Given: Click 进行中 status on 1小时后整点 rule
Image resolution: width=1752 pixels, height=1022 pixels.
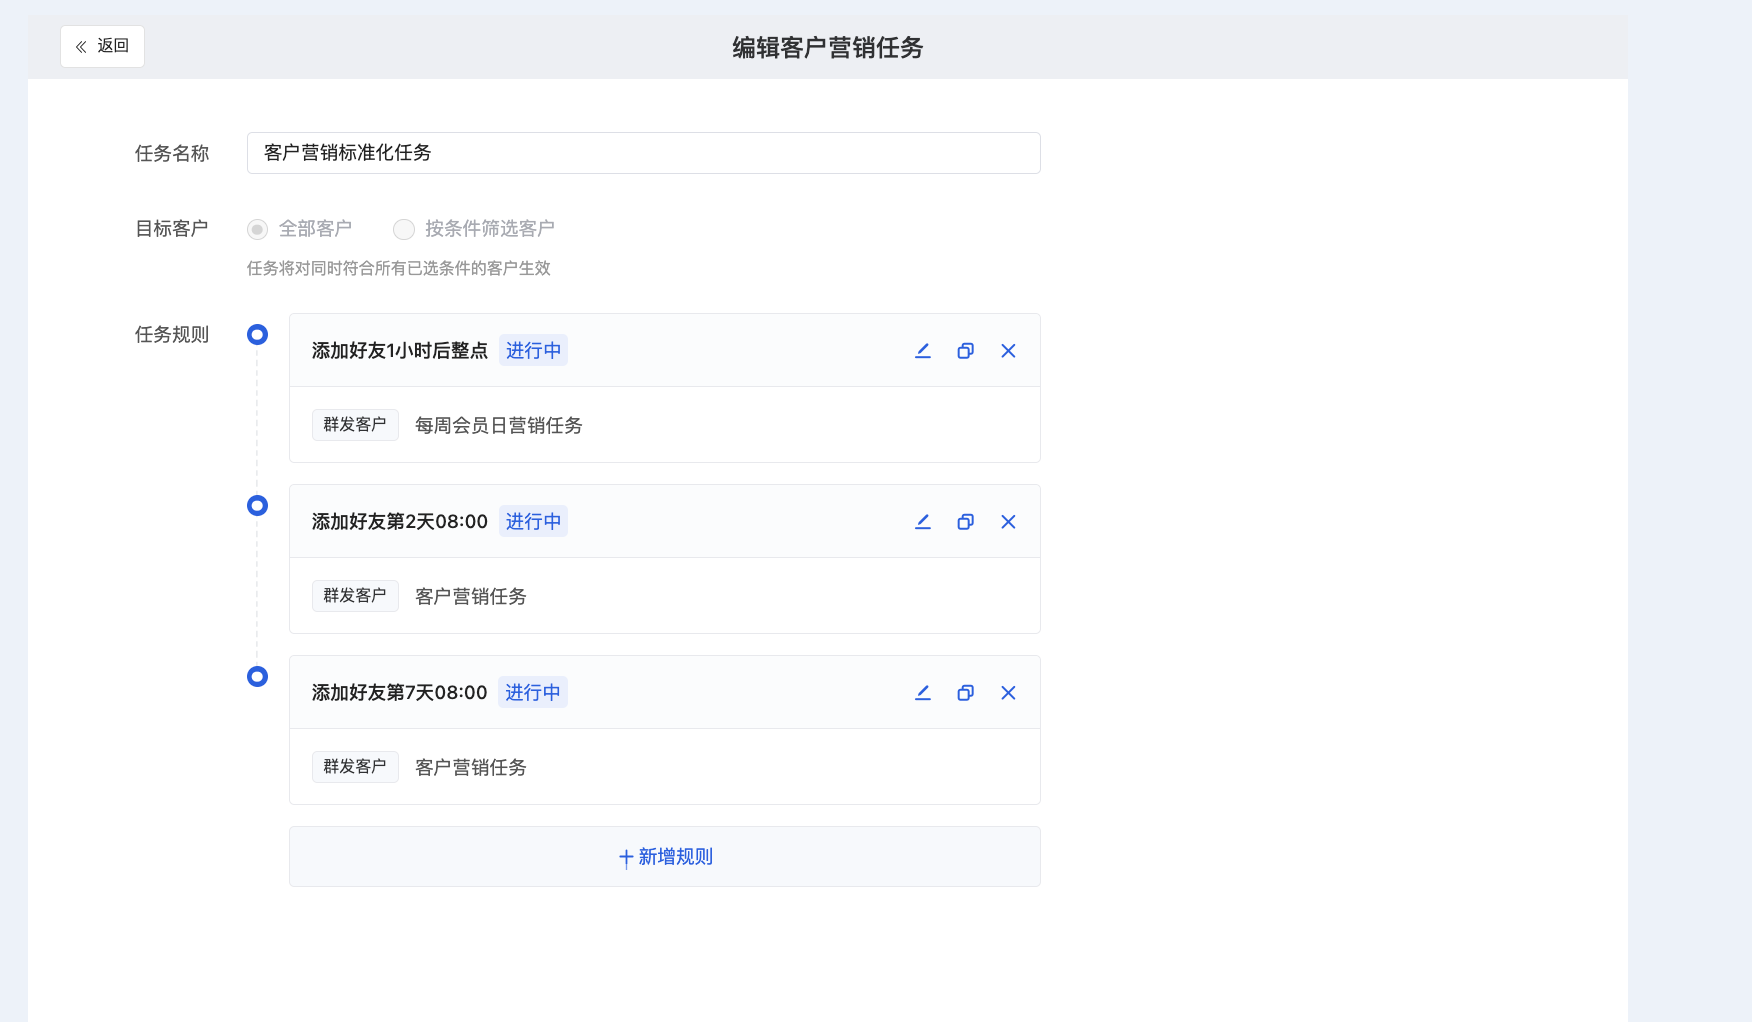Looking at the screenshot, I should 533,350.
